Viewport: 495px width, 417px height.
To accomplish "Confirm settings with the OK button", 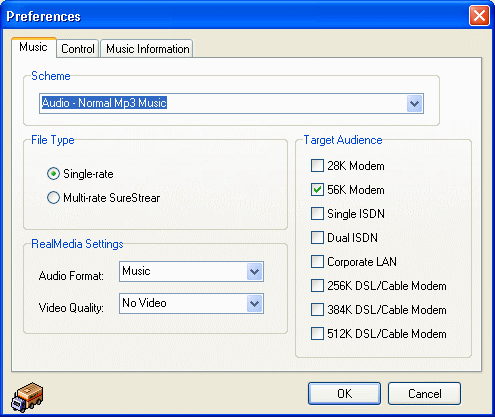I will point(344,394).
